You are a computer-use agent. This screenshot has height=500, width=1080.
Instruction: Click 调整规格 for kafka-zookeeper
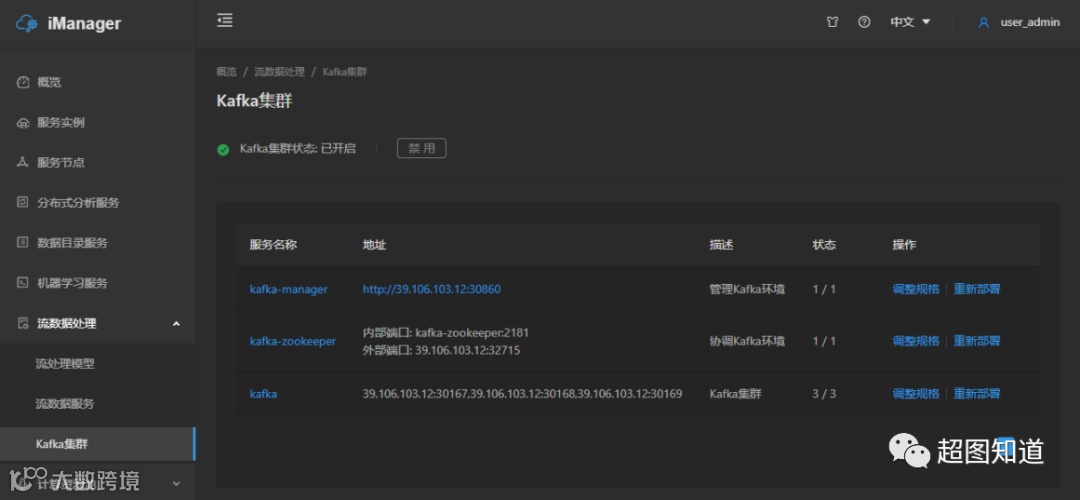915,341
